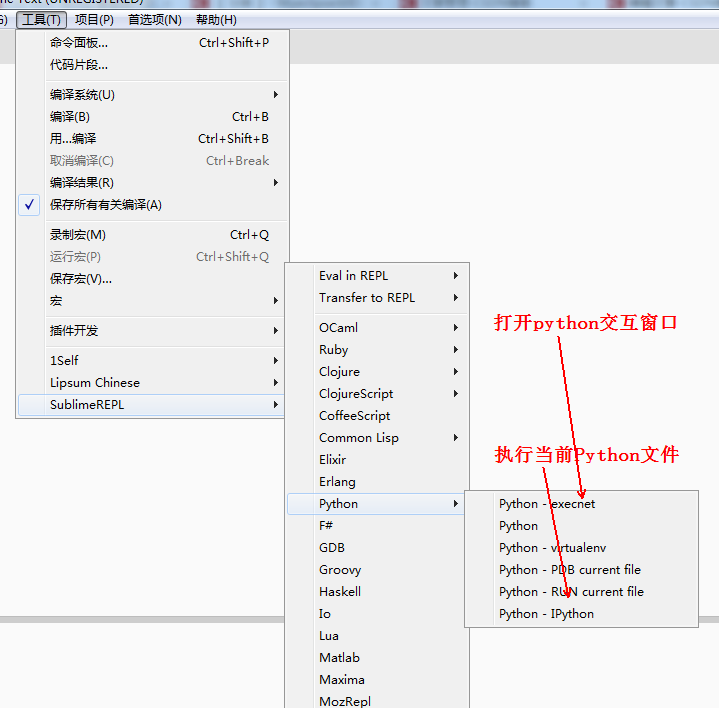719x708 pixels.
Task: Open the Python submenu in SublimeREPL
Action: click(377, 503)
